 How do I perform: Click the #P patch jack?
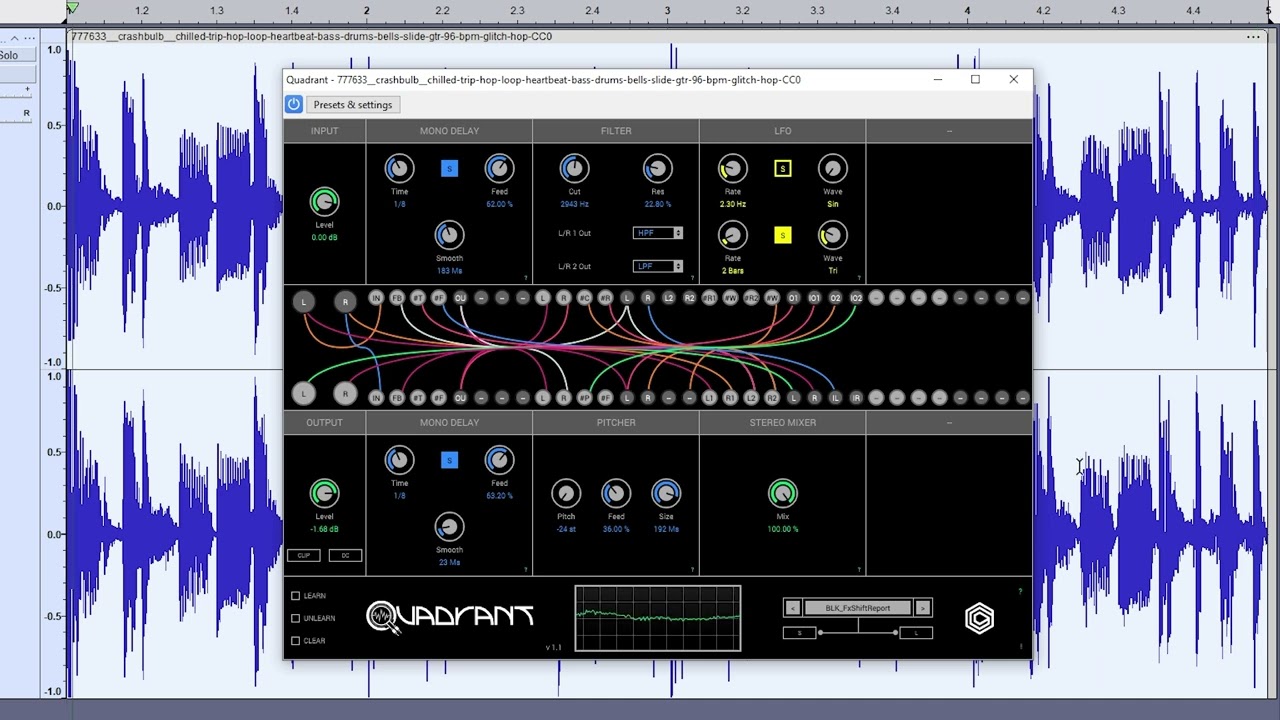585,397
